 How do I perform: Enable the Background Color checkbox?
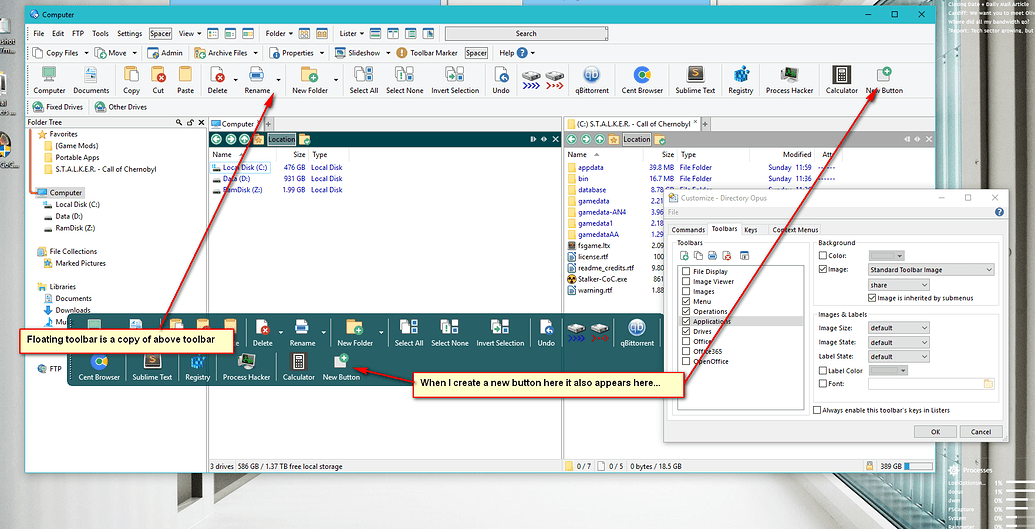(822, 256)
